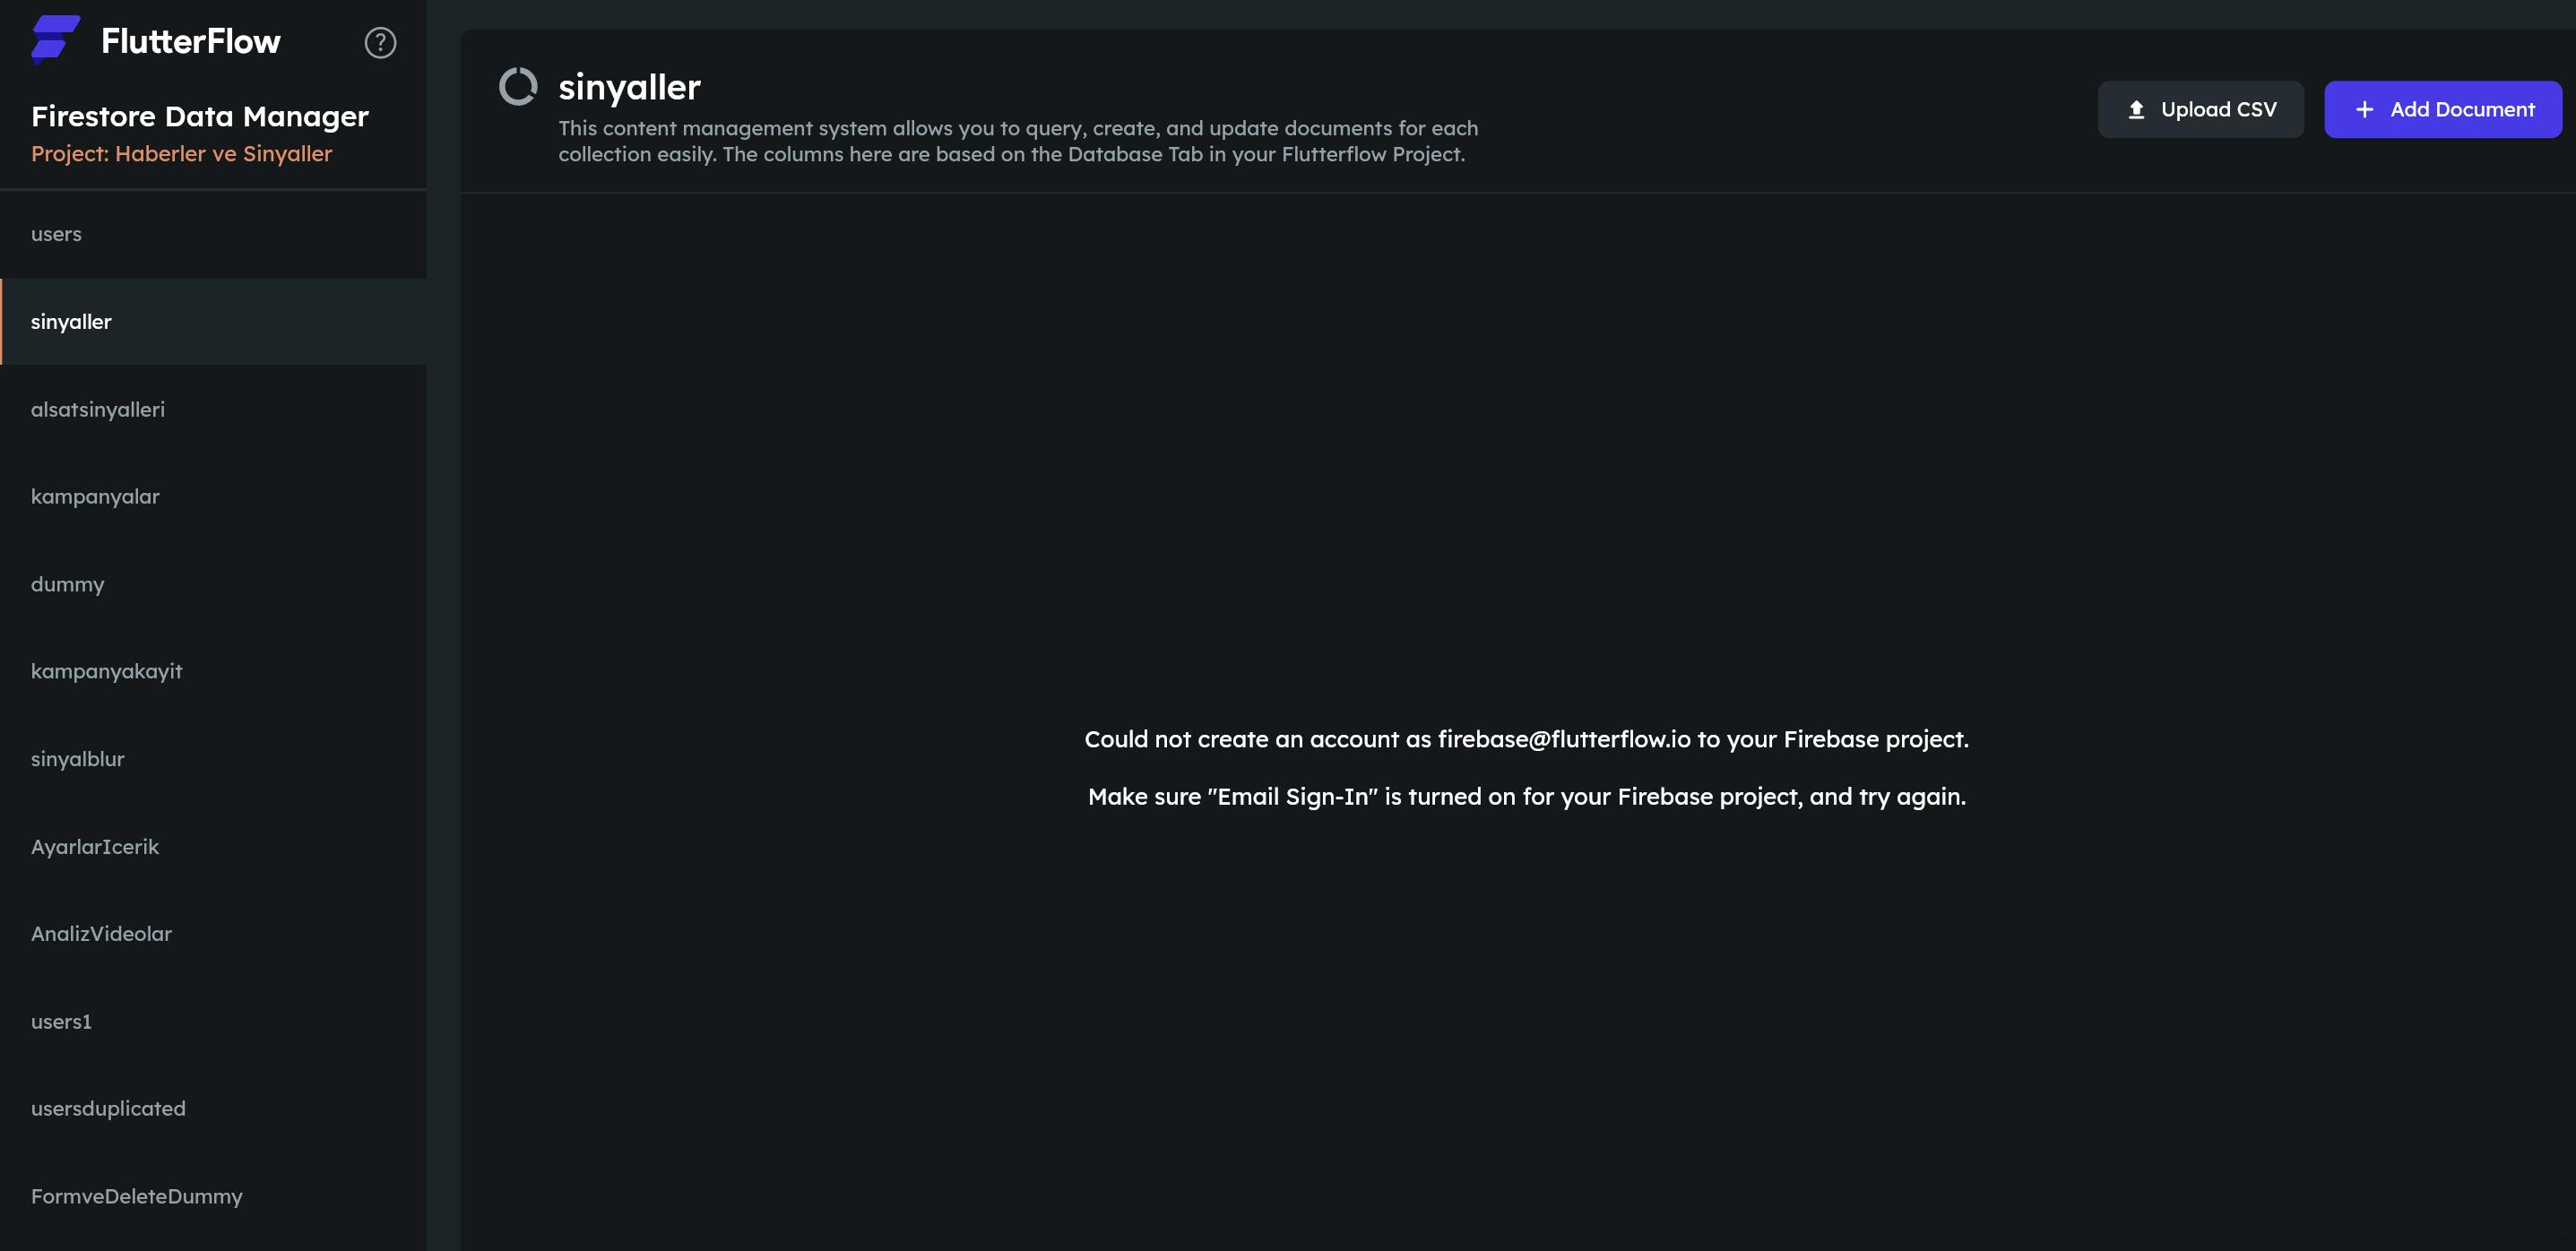Open the users1 collection
The height and width of the screenshot is (1251, 2576).
coord(213,1021)
